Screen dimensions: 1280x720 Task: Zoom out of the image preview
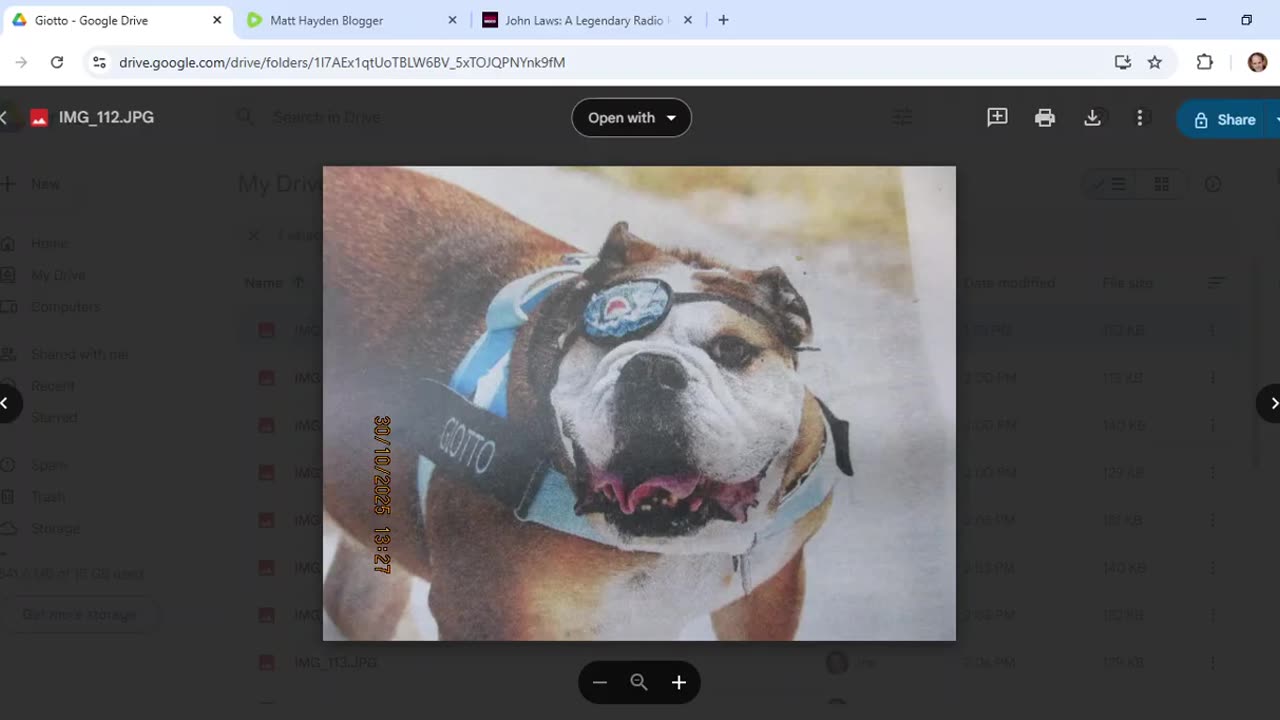[600, 682]
